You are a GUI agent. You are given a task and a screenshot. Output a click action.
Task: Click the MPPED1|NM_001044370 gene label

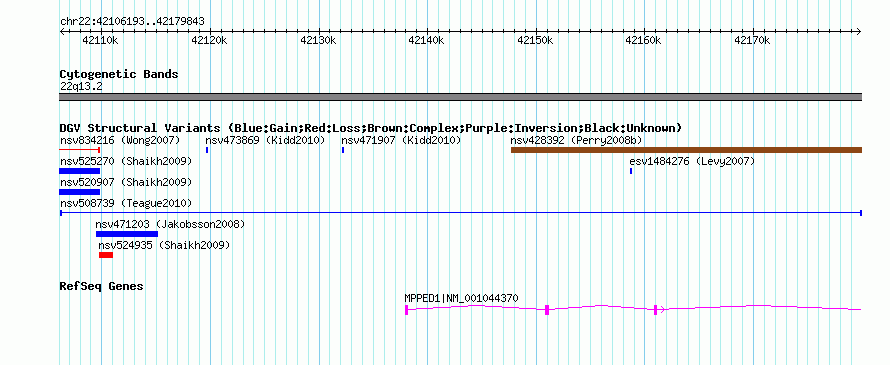(461, 299)
